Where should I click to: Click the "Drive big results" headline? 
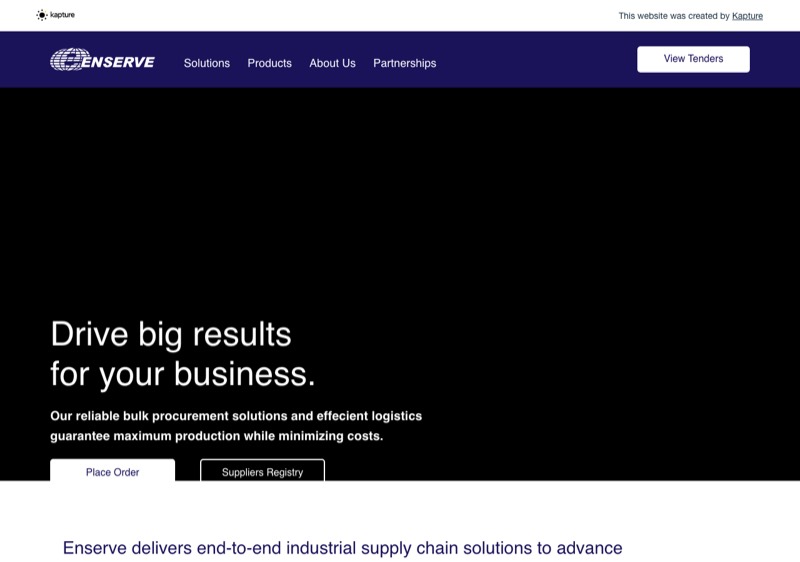(x=171, y=335)
